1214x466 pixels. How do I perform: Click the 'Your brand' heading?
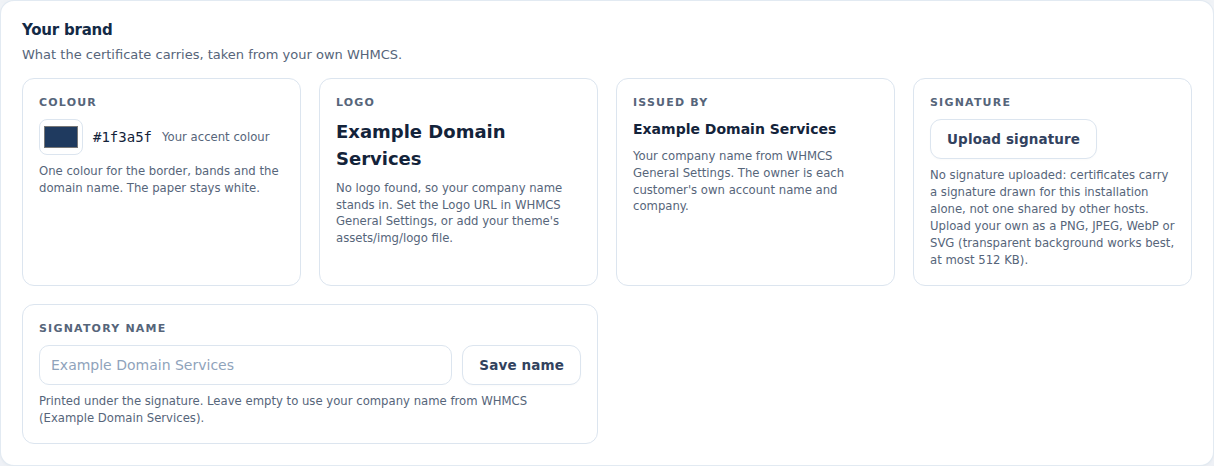pos(67,30)
